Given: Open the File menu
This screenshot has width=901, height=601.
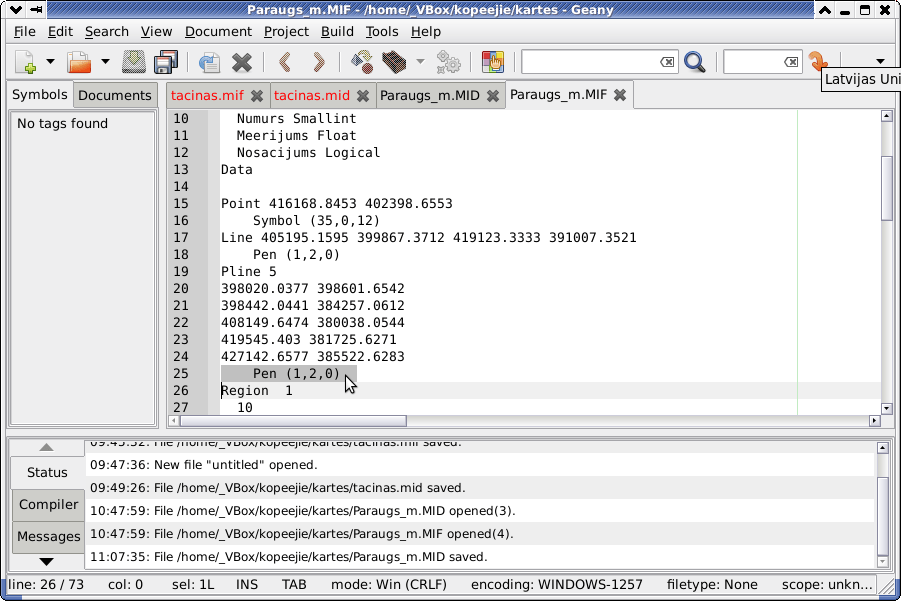Looking at the screenshot, I should (x=24, y=32).
